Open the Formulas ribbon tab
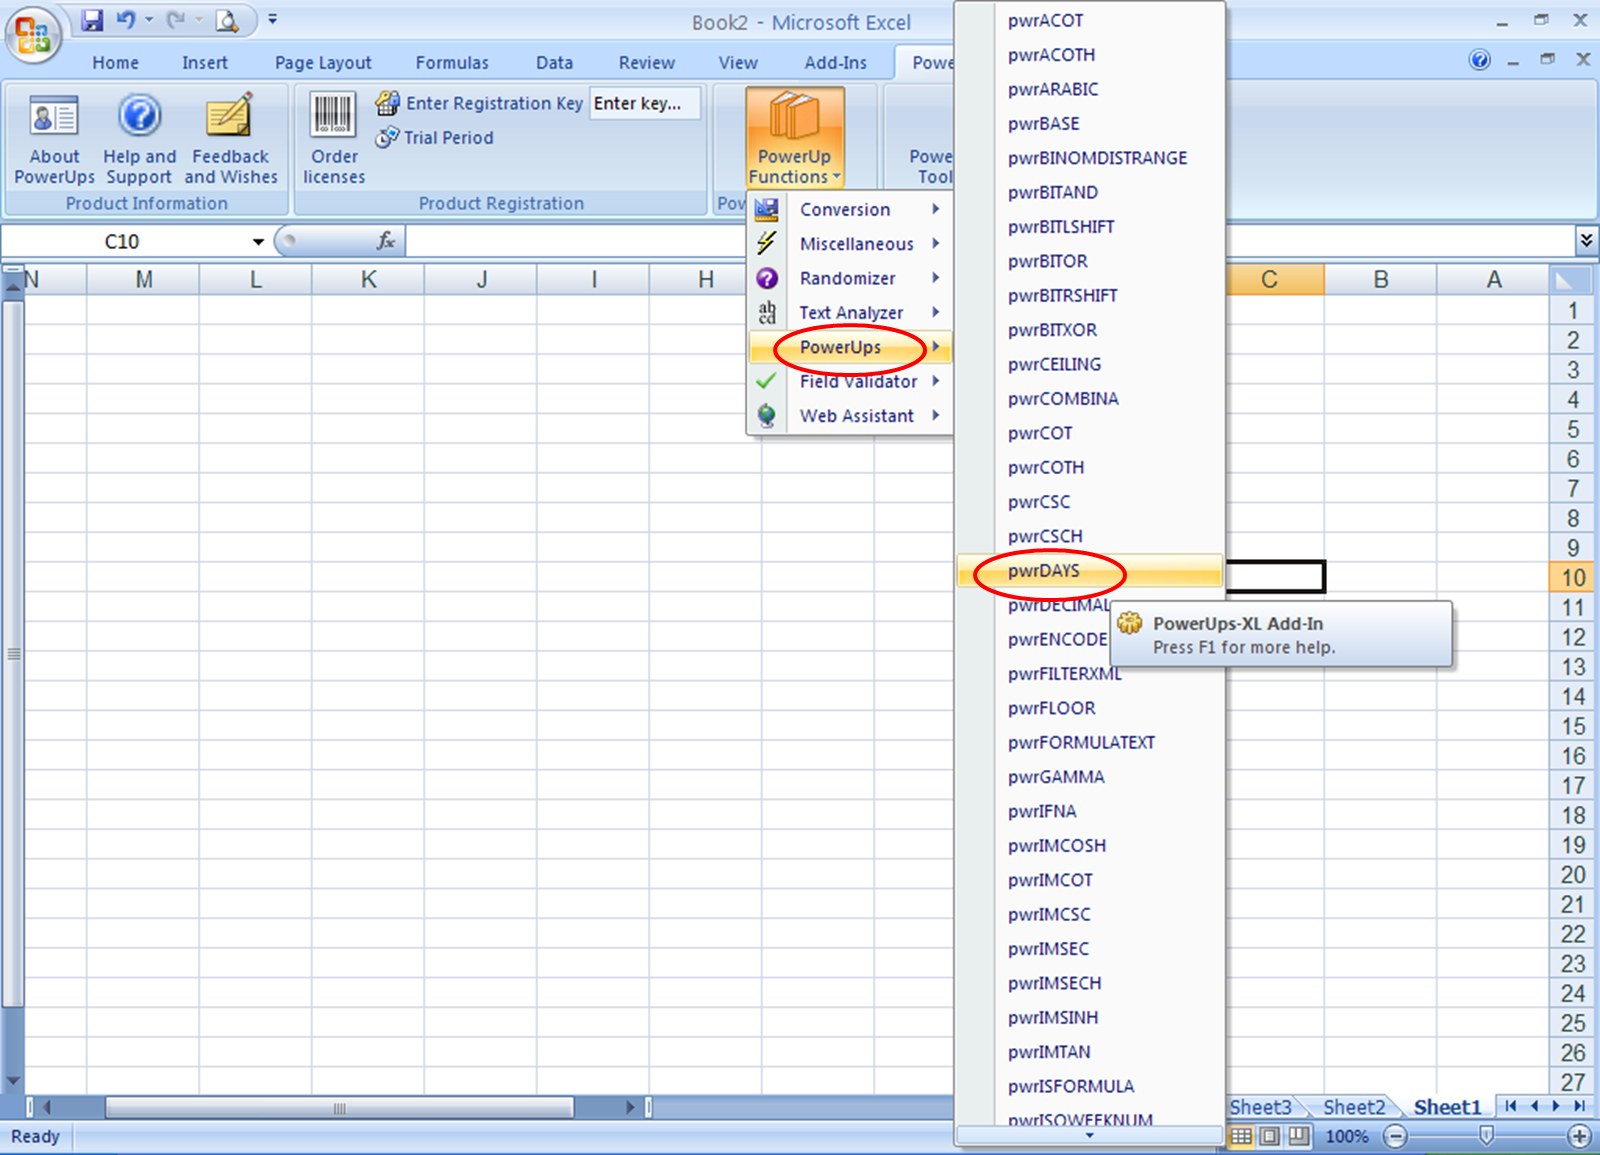This screenshot has height=1155, width=1600. click(x=452, y=62)
